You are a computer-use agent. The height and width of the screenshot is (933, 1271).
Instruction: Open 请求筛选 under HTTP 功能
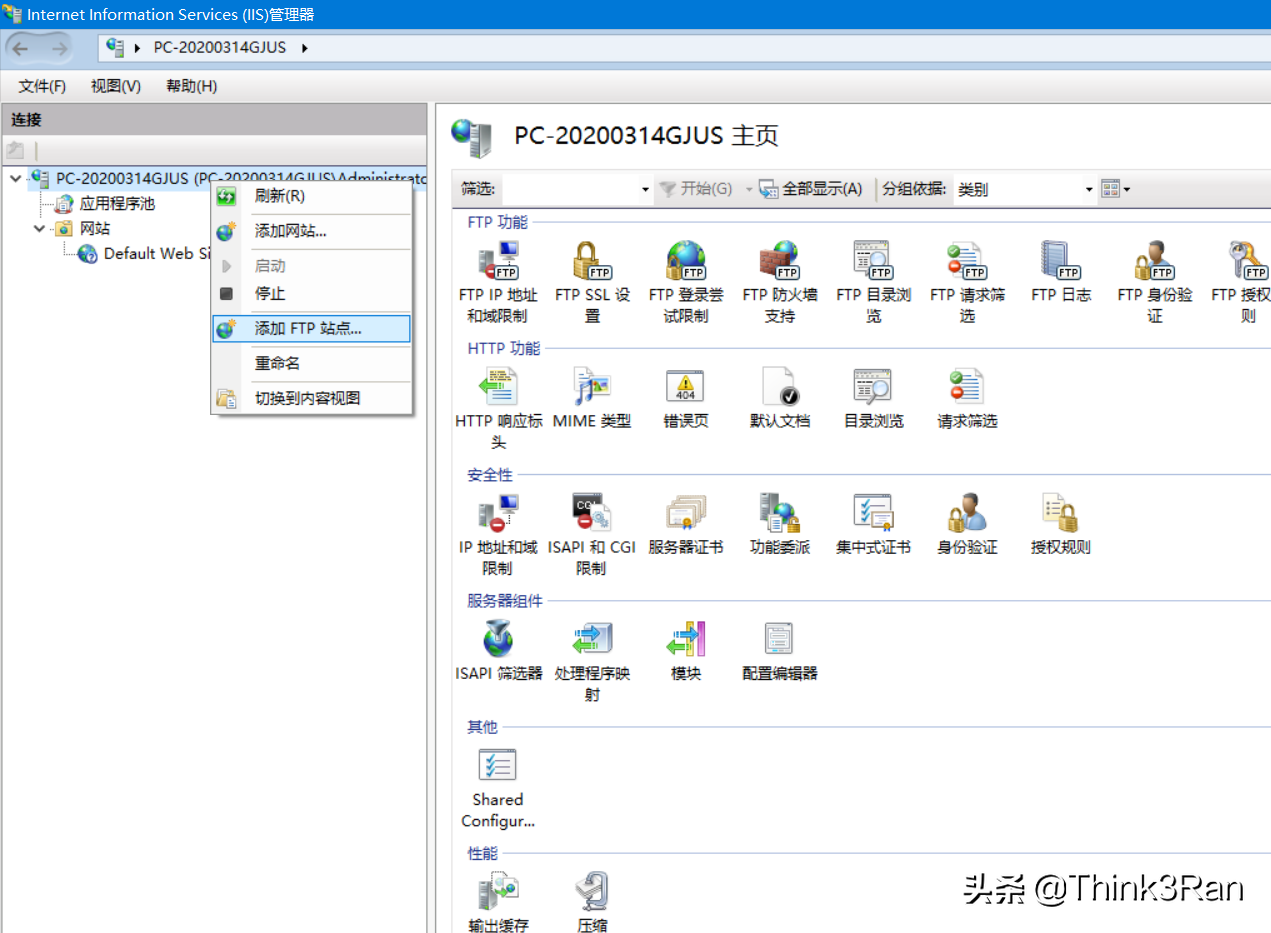[967, 398]
